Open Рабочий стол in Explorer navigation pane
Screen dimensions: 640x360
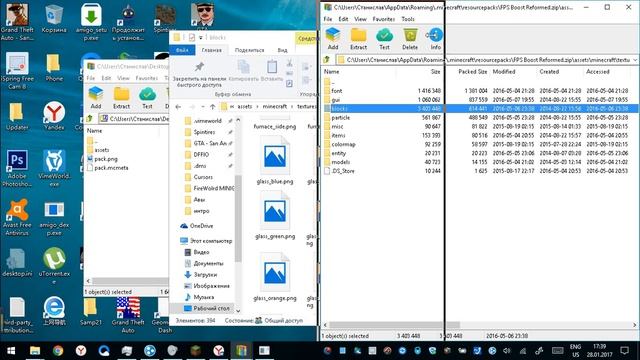[211, 308]
